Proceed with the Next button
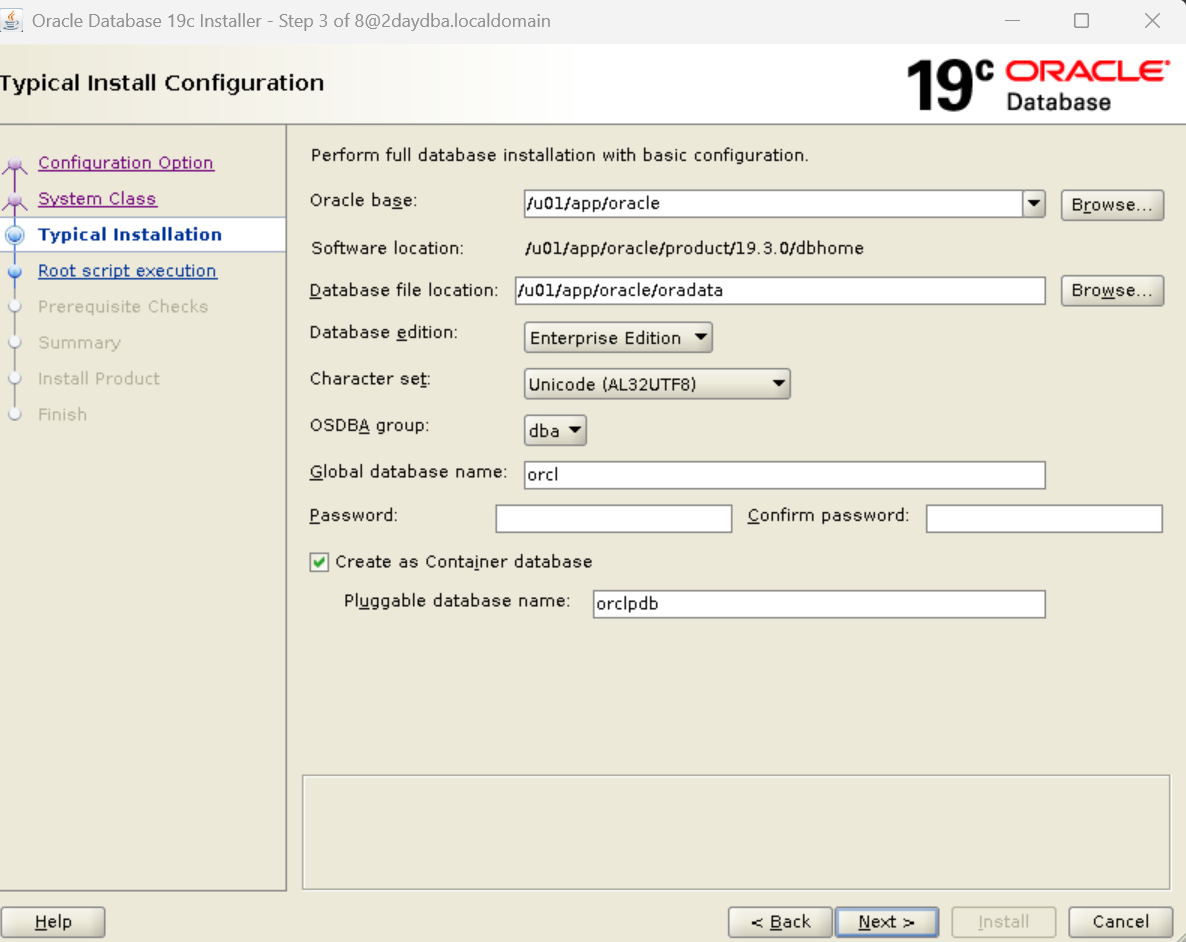This screenshot has height=942, width=1186. click(x=886, y=922)
